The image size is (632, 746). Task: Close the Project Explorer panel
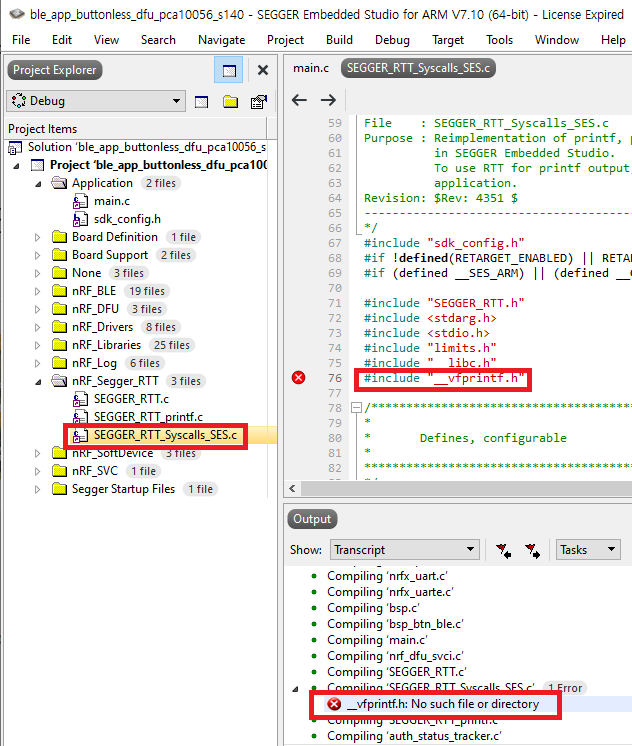[263, 70]
